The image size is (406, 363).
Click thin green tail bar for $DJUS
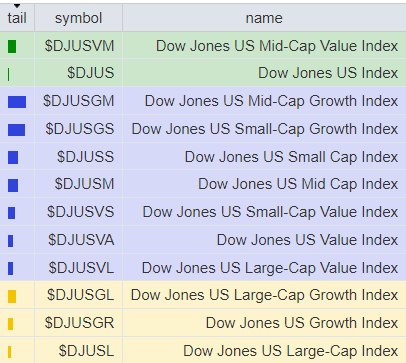(x=9, y=74)
